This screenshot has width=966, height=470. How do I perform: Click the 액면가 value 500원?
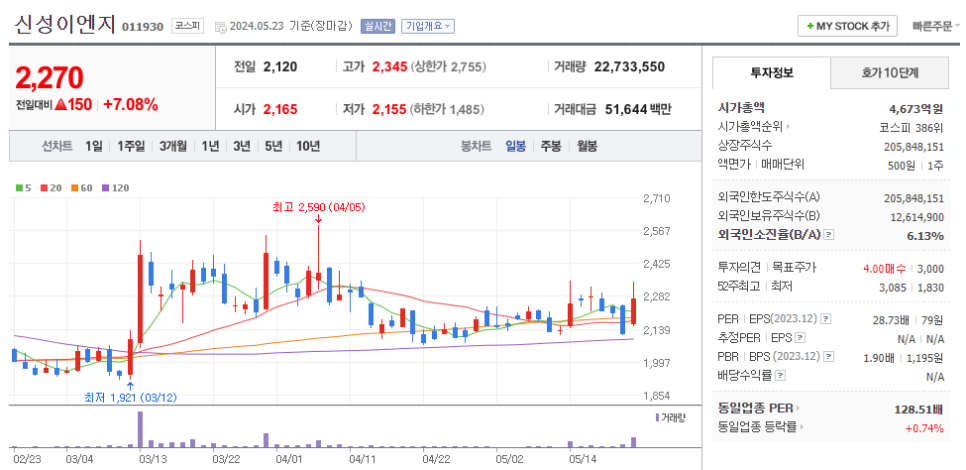pos(901,164)
